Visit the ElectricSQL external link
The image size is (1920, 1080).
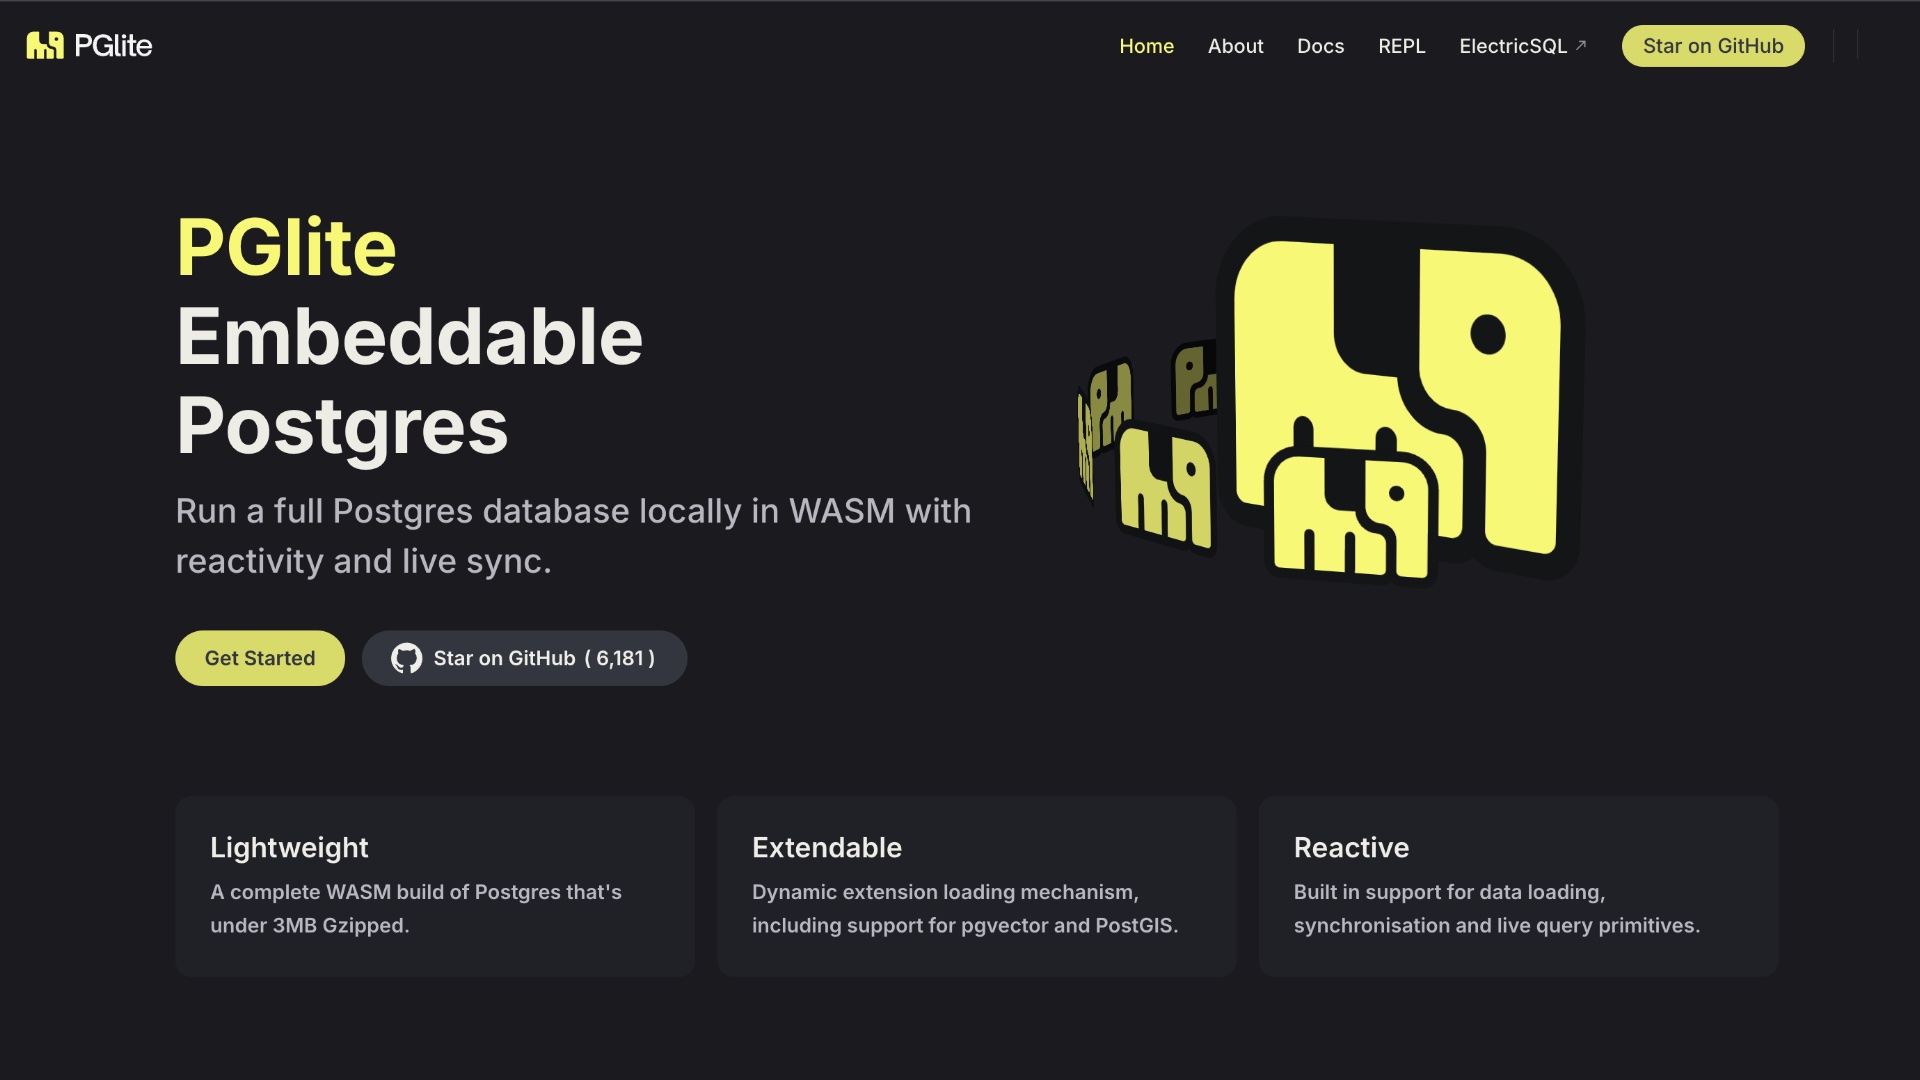[1522, 46]
